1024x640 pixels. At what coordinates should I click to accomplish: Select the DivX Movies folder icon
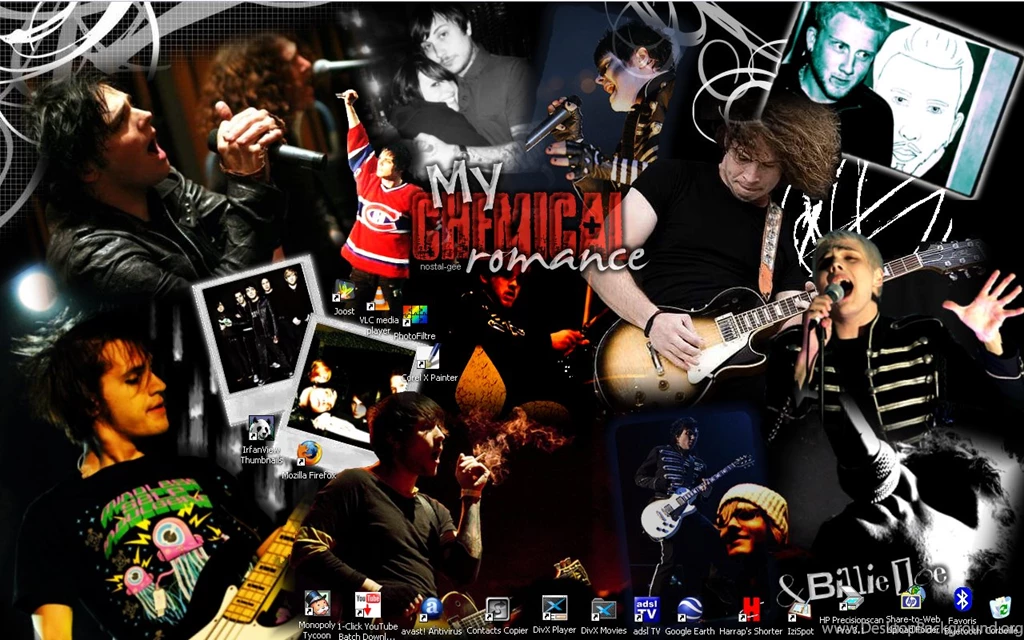(x=603, y=610)
